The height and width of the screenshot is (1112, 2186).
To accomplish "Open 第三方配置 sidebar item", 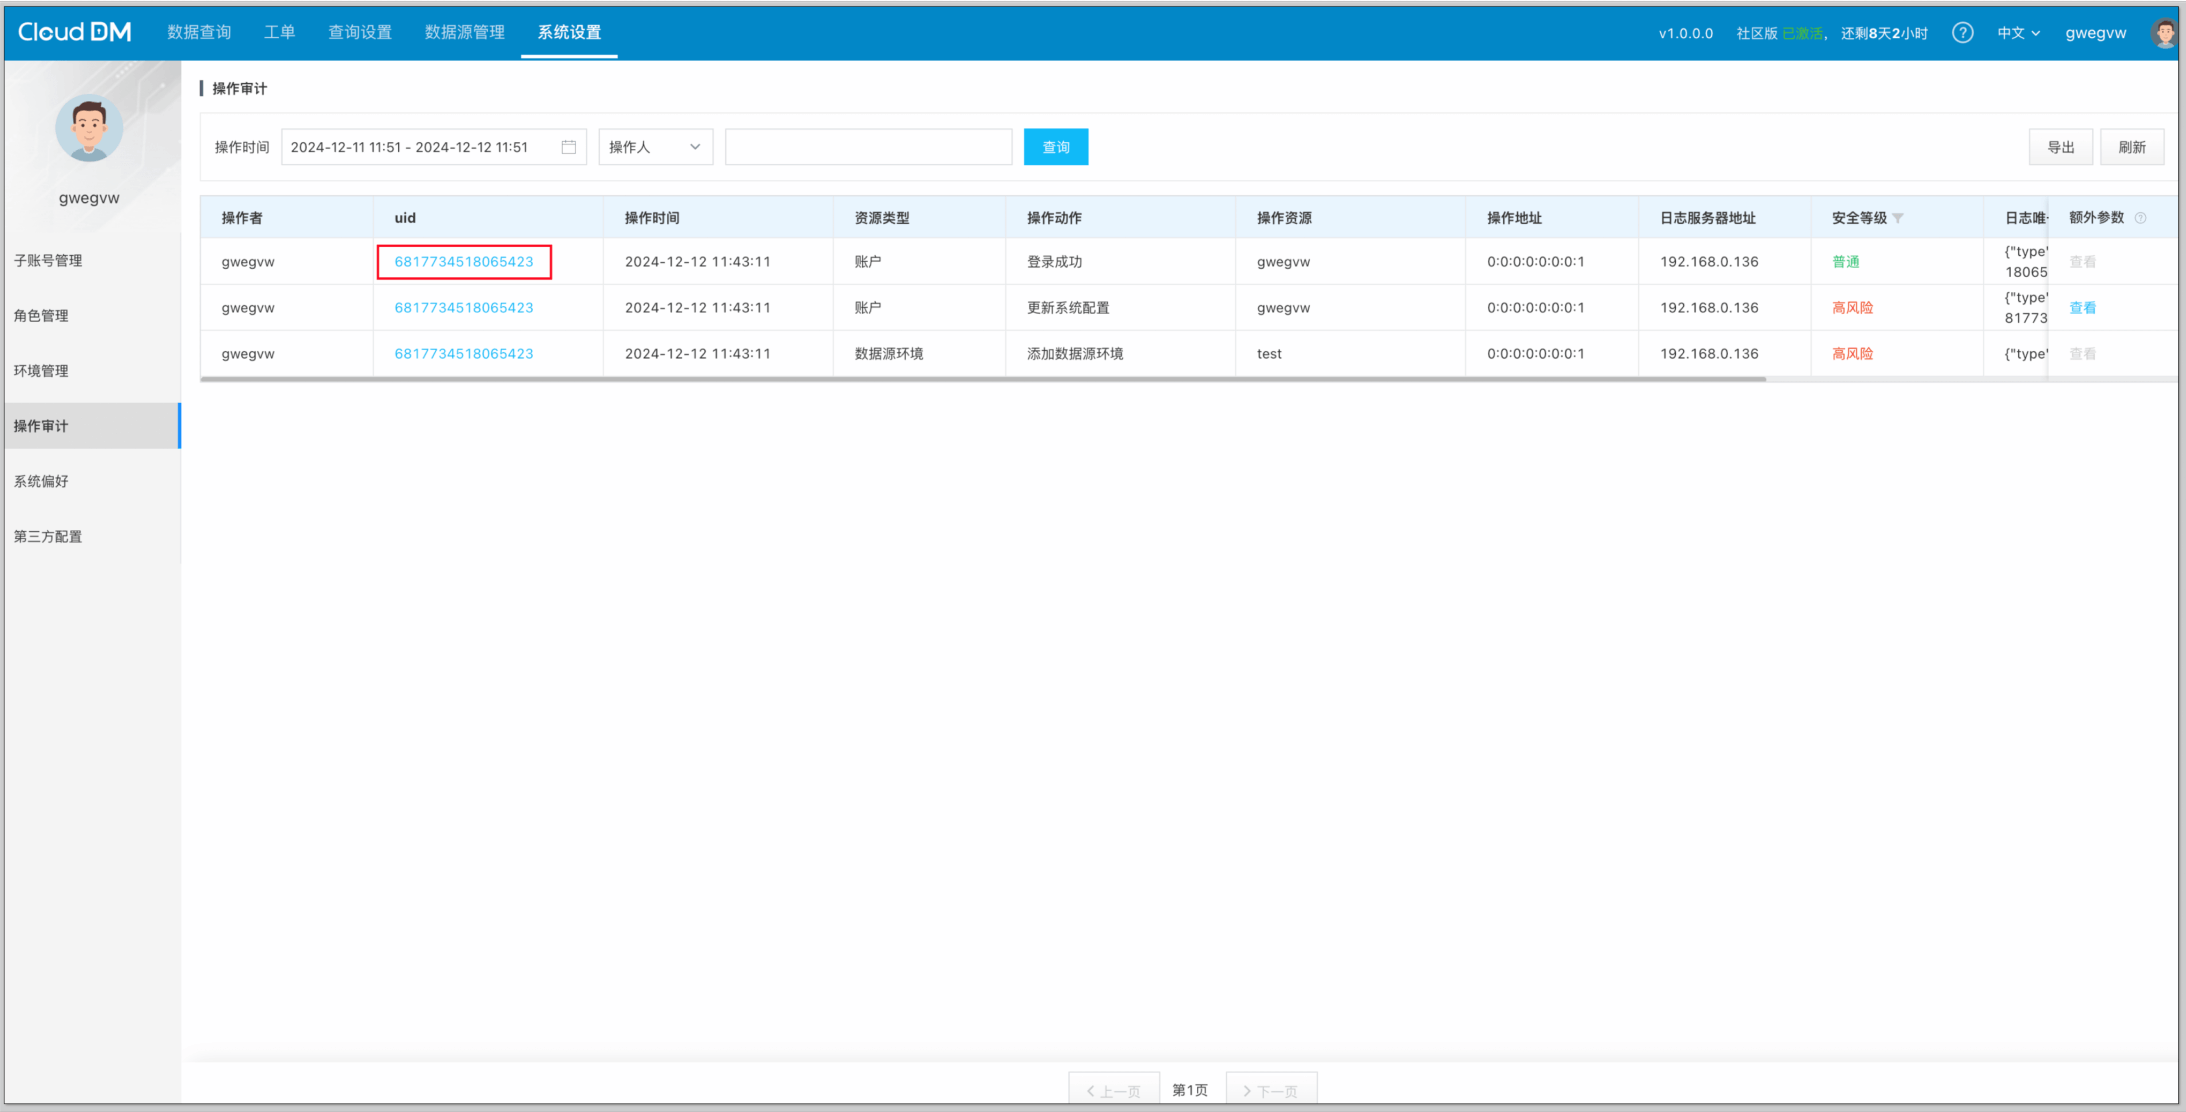I will click(x=48, y=536).
